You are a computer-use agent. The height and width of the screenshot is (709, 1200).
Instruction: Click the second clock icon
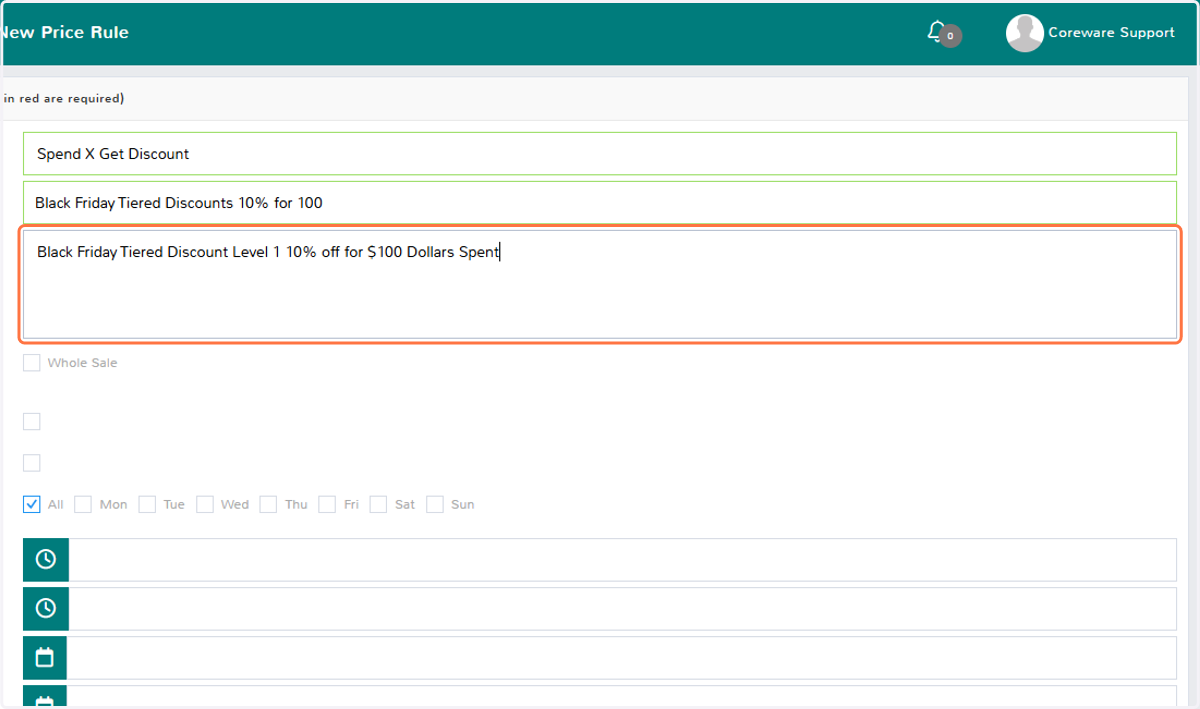[45, 608]
